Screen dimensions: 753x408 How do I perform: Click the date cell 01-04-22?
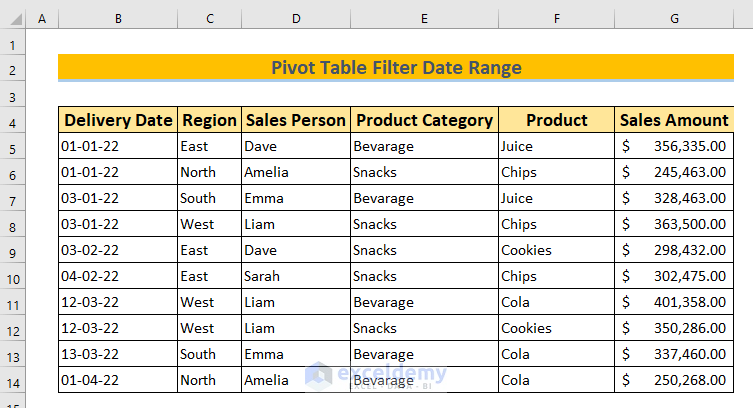click(x=118, y=380)
